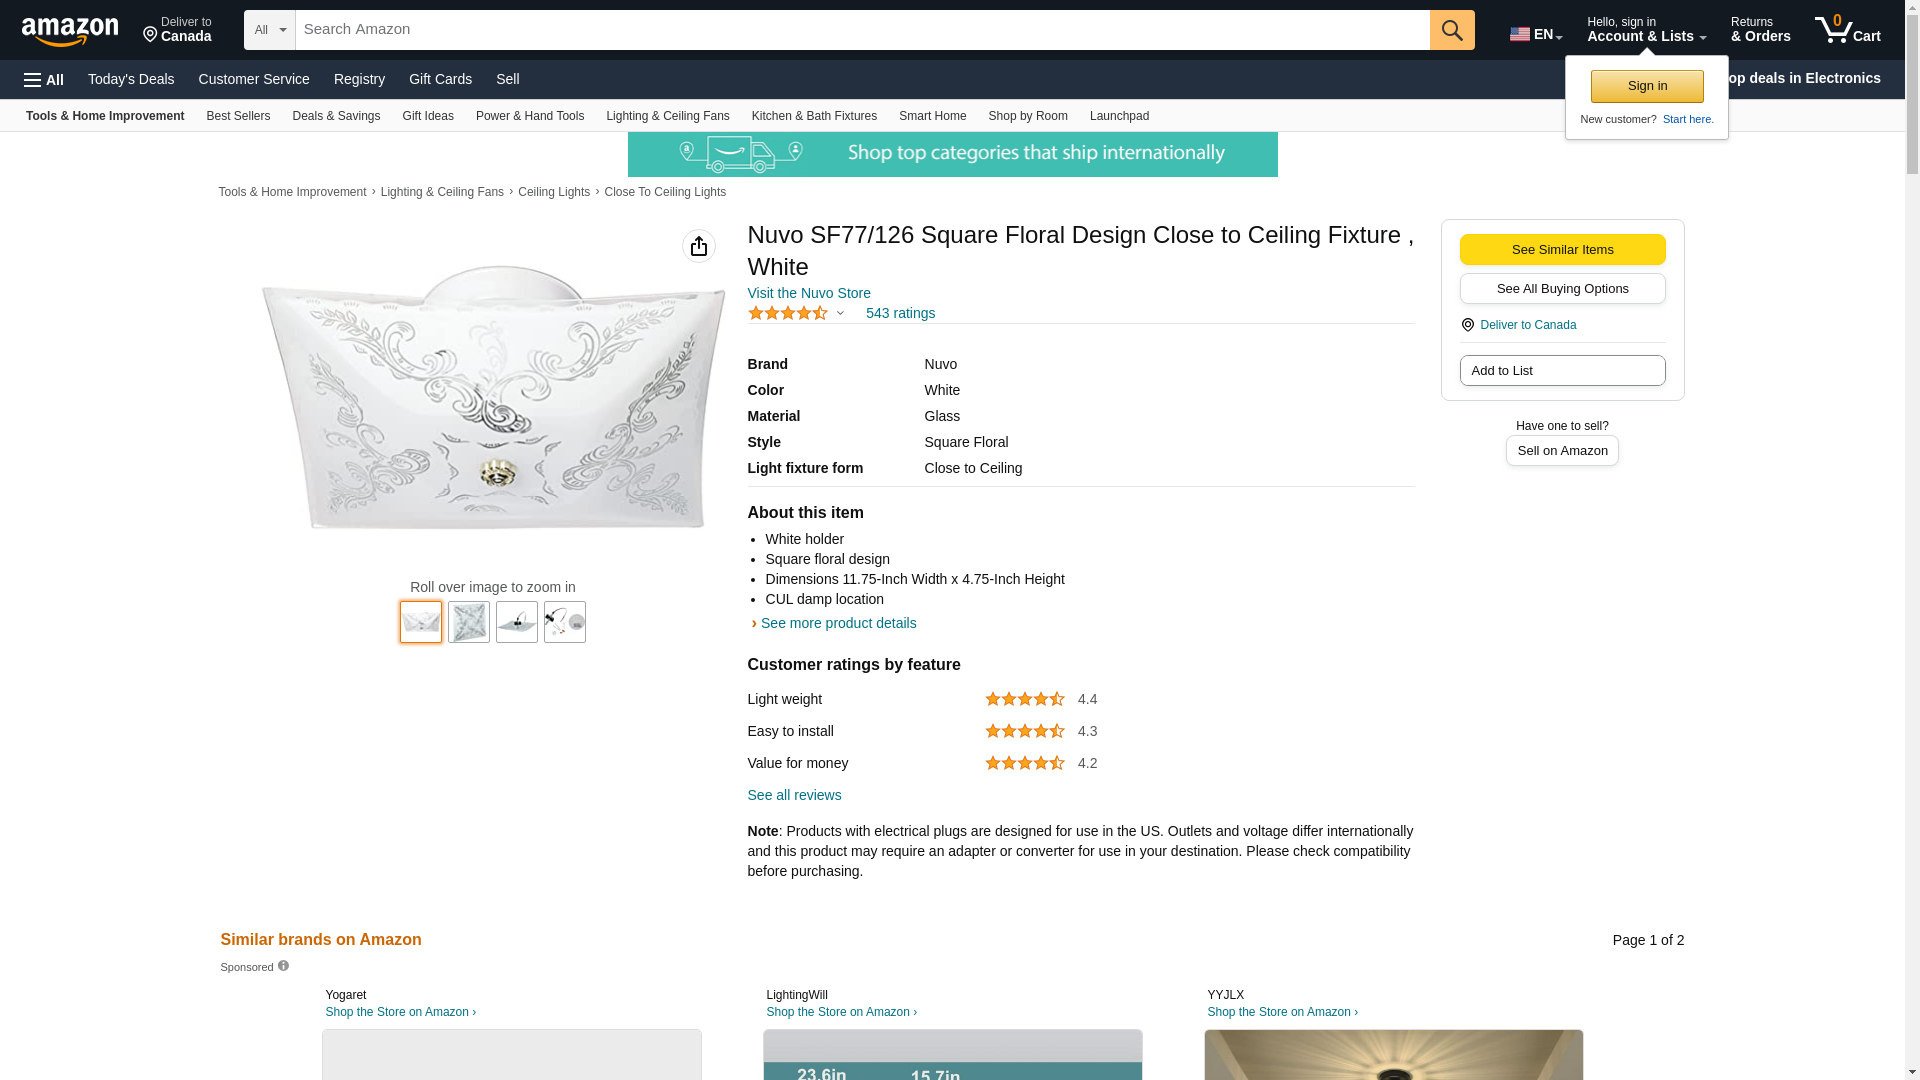1920x1080 pixels.
Task: Click the Sponsored info icon
Action: (x=284, y=966)
